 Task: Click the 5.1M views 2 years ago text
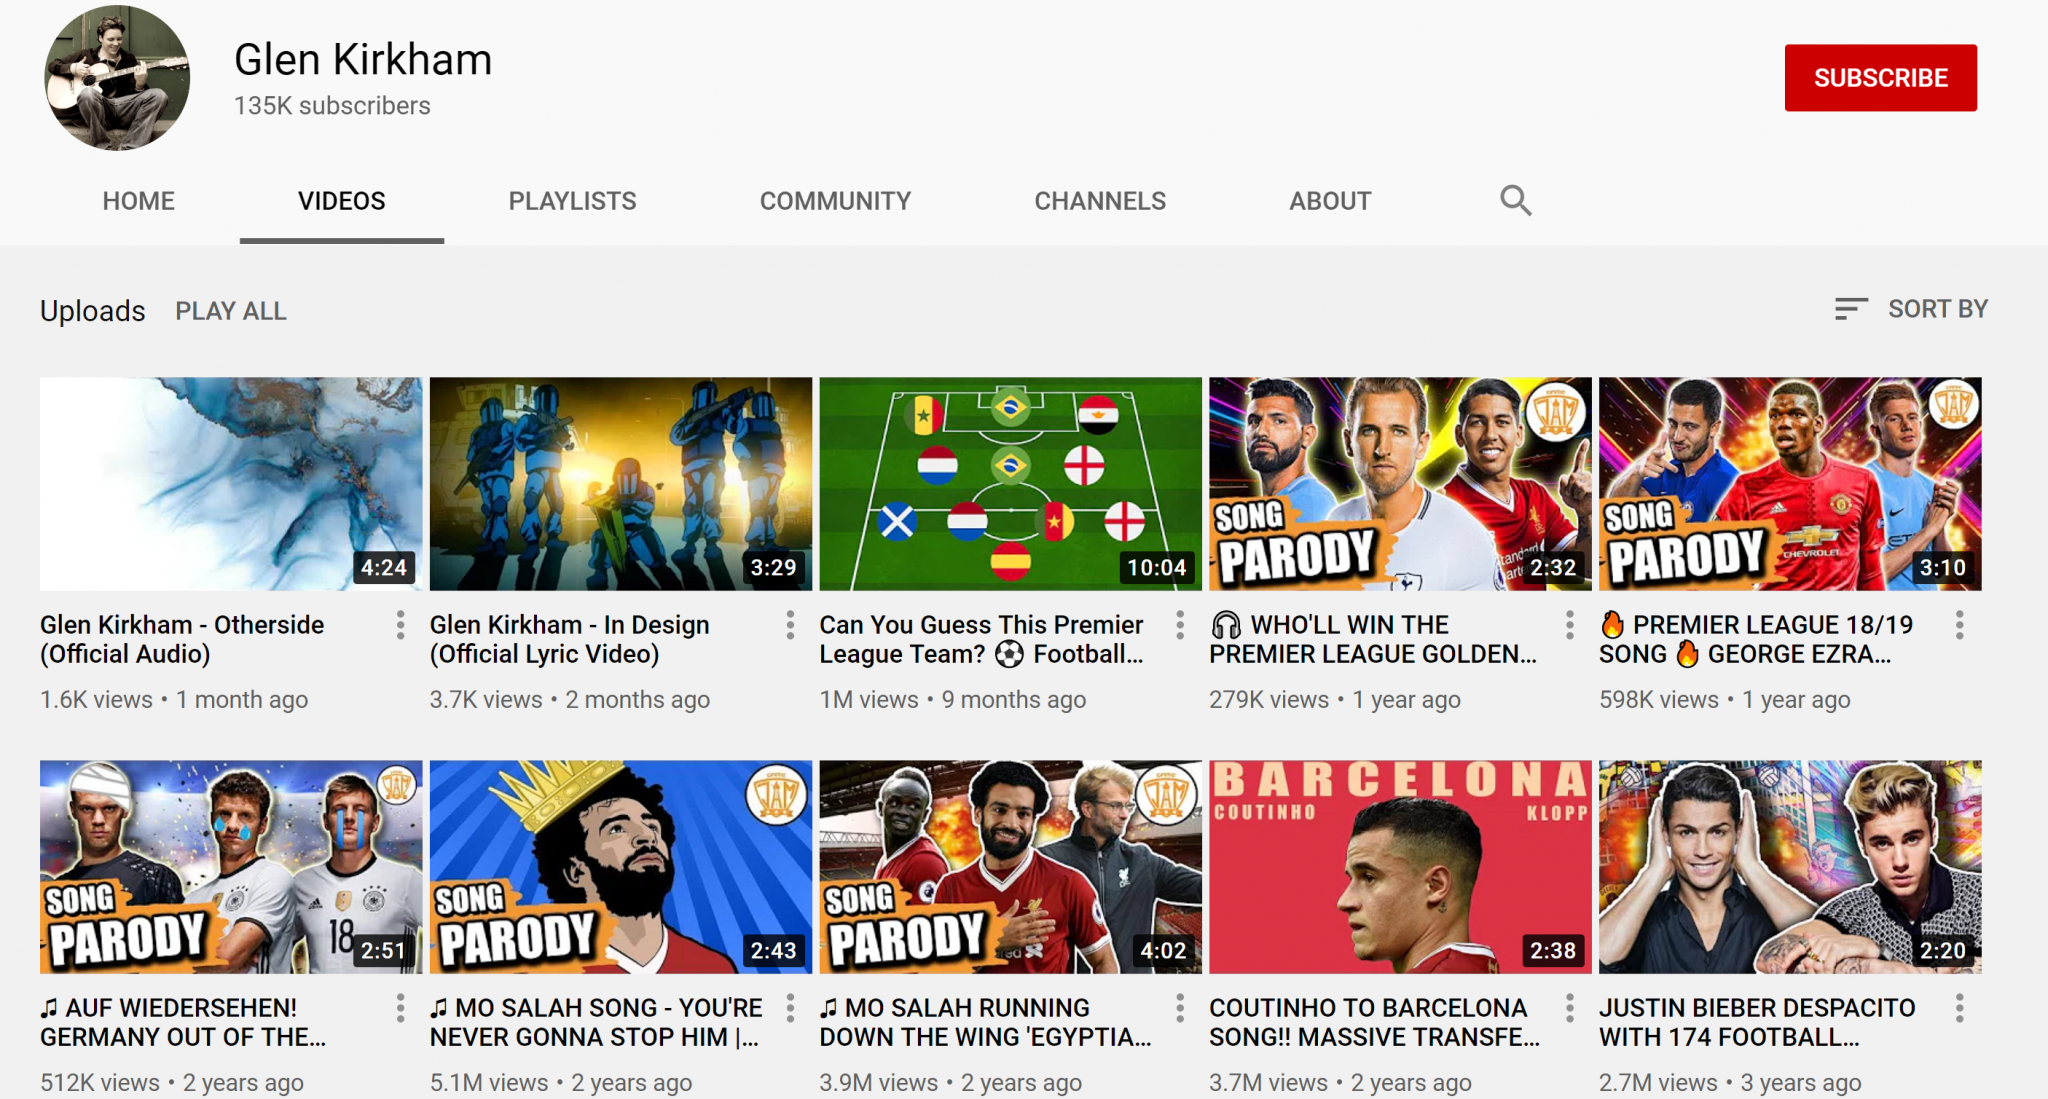[x=561, y=1083]
